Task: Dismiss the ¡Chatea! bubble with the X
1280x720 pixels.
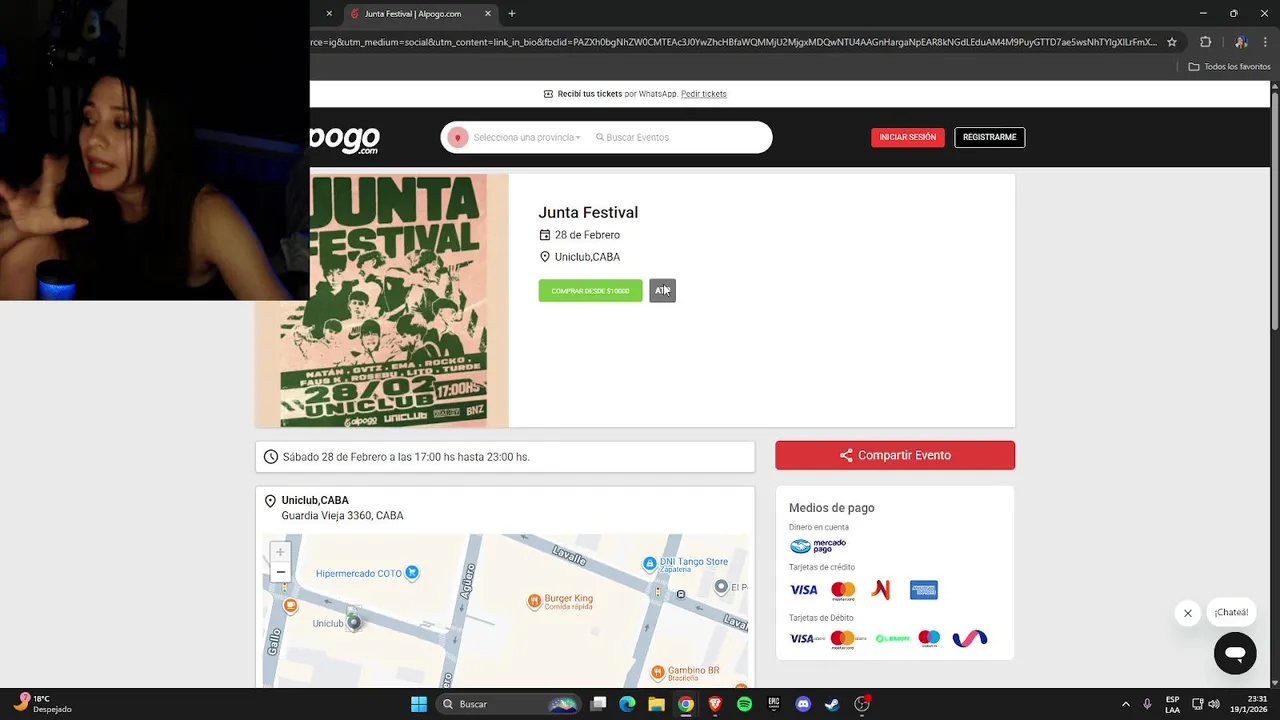Action: click(x=1188, y=613)
